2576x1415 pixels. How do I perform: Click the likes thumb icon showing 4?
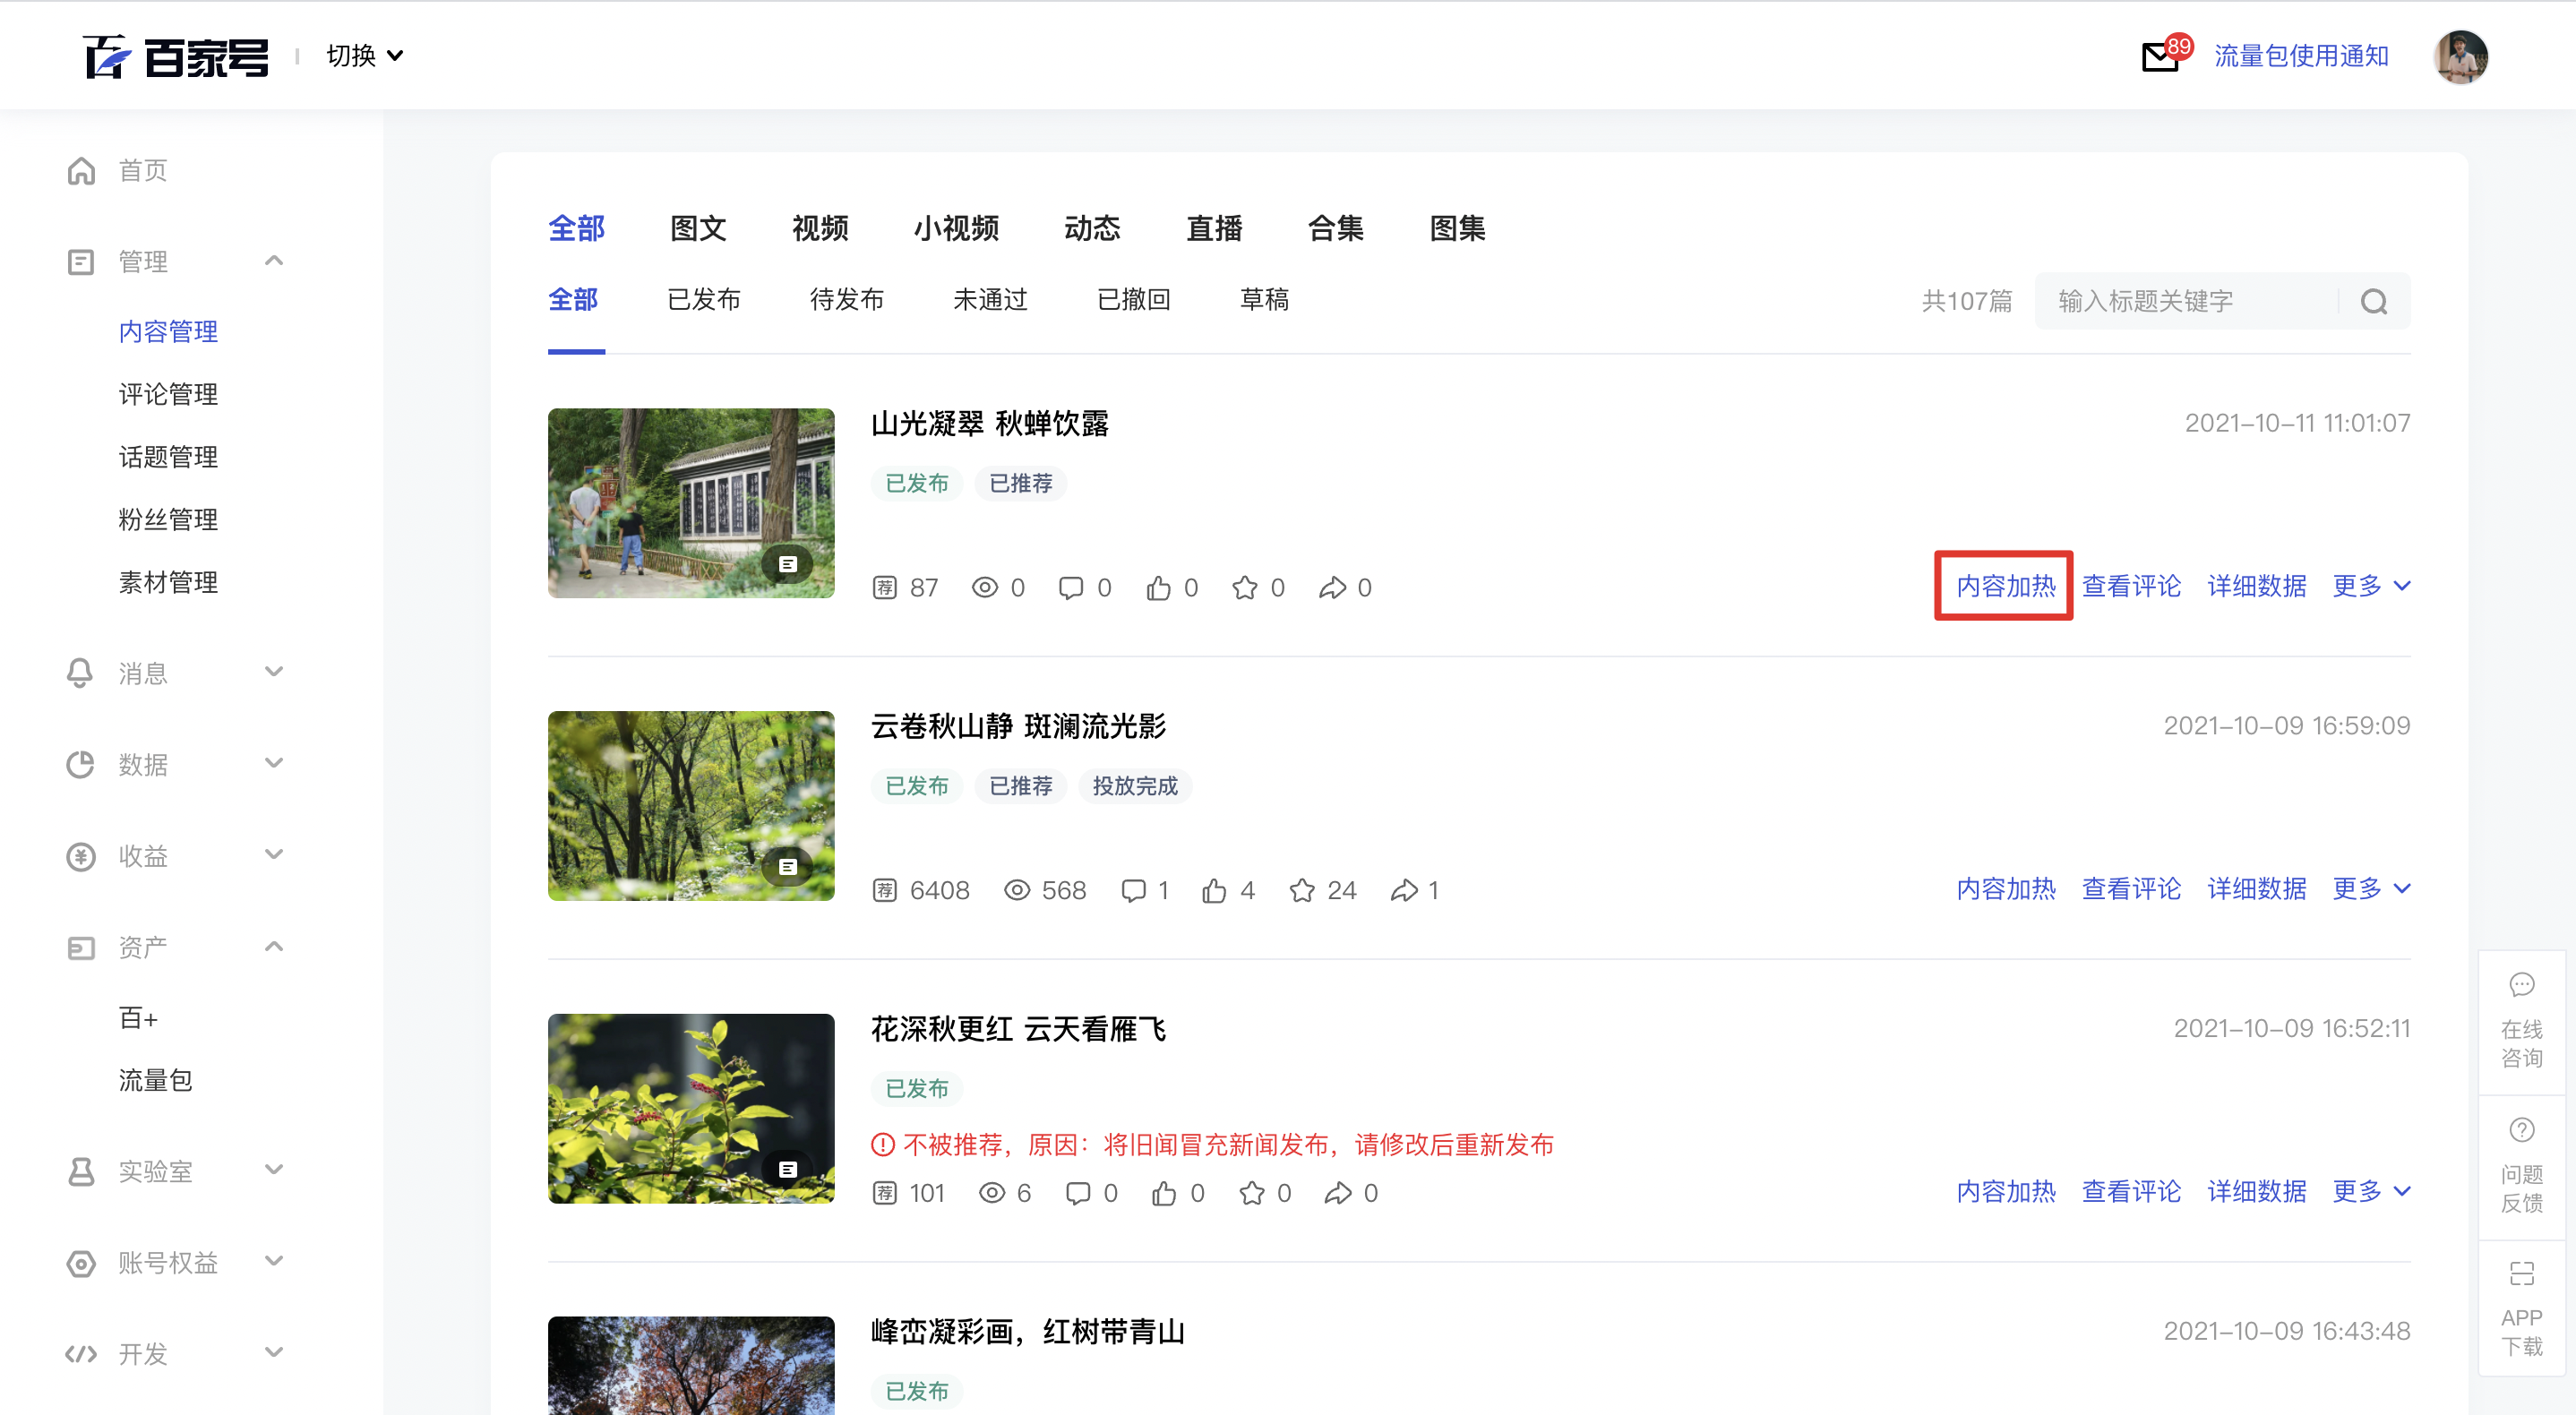1214,891
